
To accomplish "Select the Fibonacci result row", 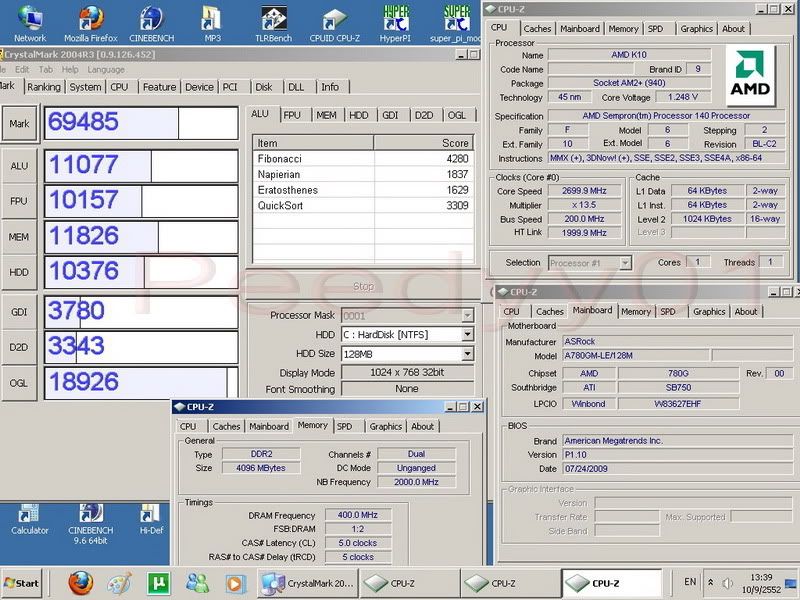I will pyautogui.click(x=363, y=159).
